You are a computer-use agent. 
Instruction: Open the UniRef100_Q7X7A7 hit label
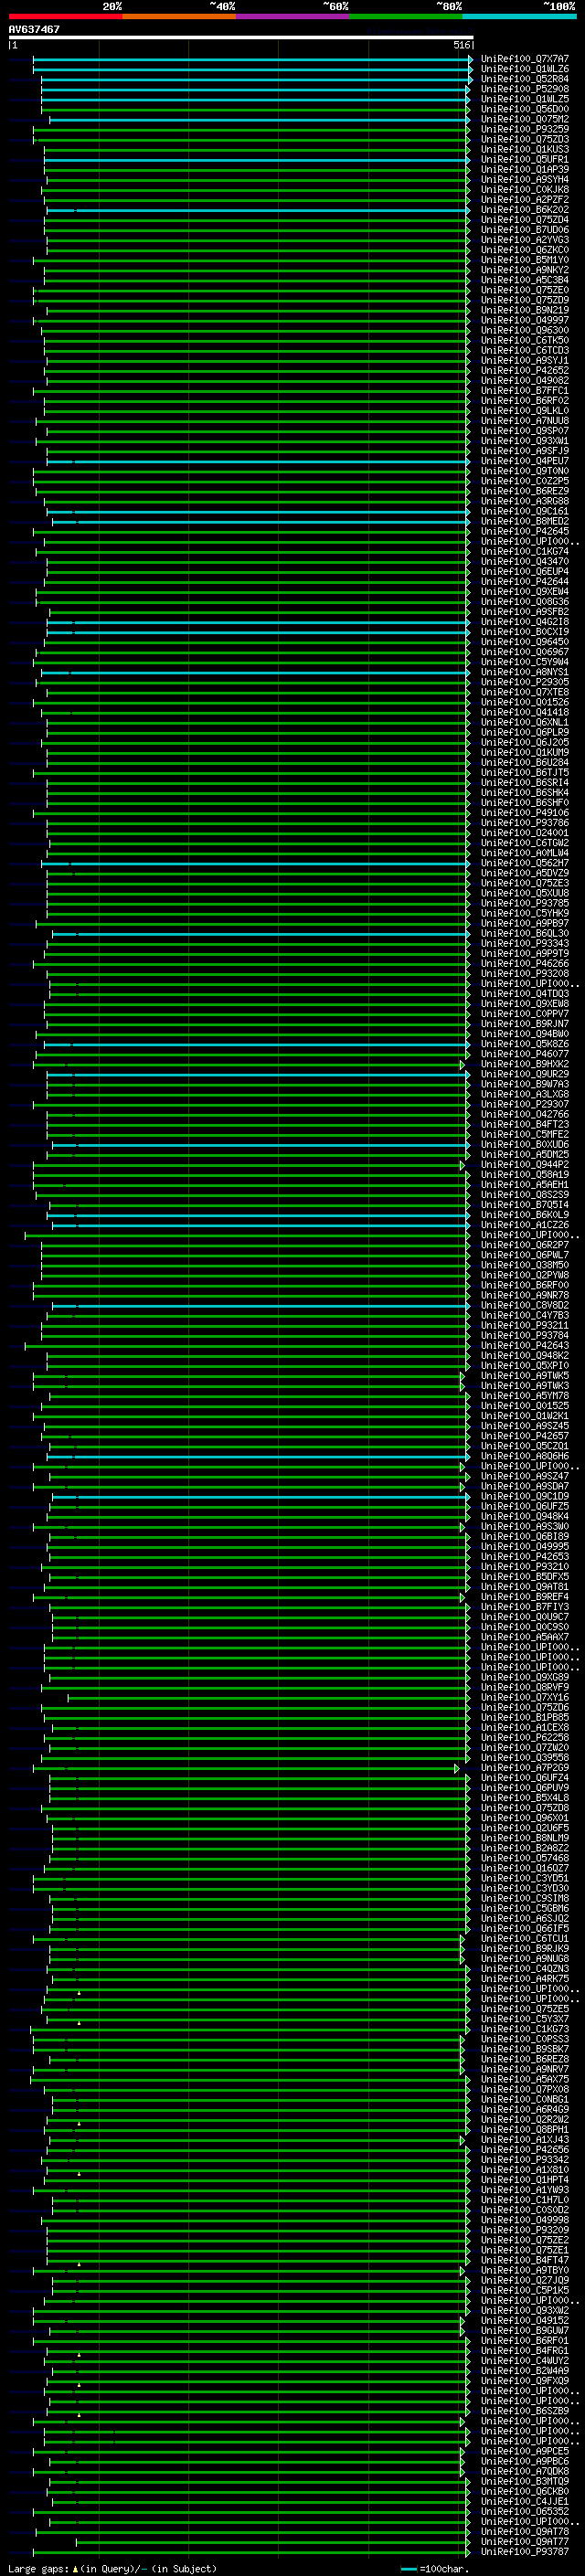click(x=525, y=59)
